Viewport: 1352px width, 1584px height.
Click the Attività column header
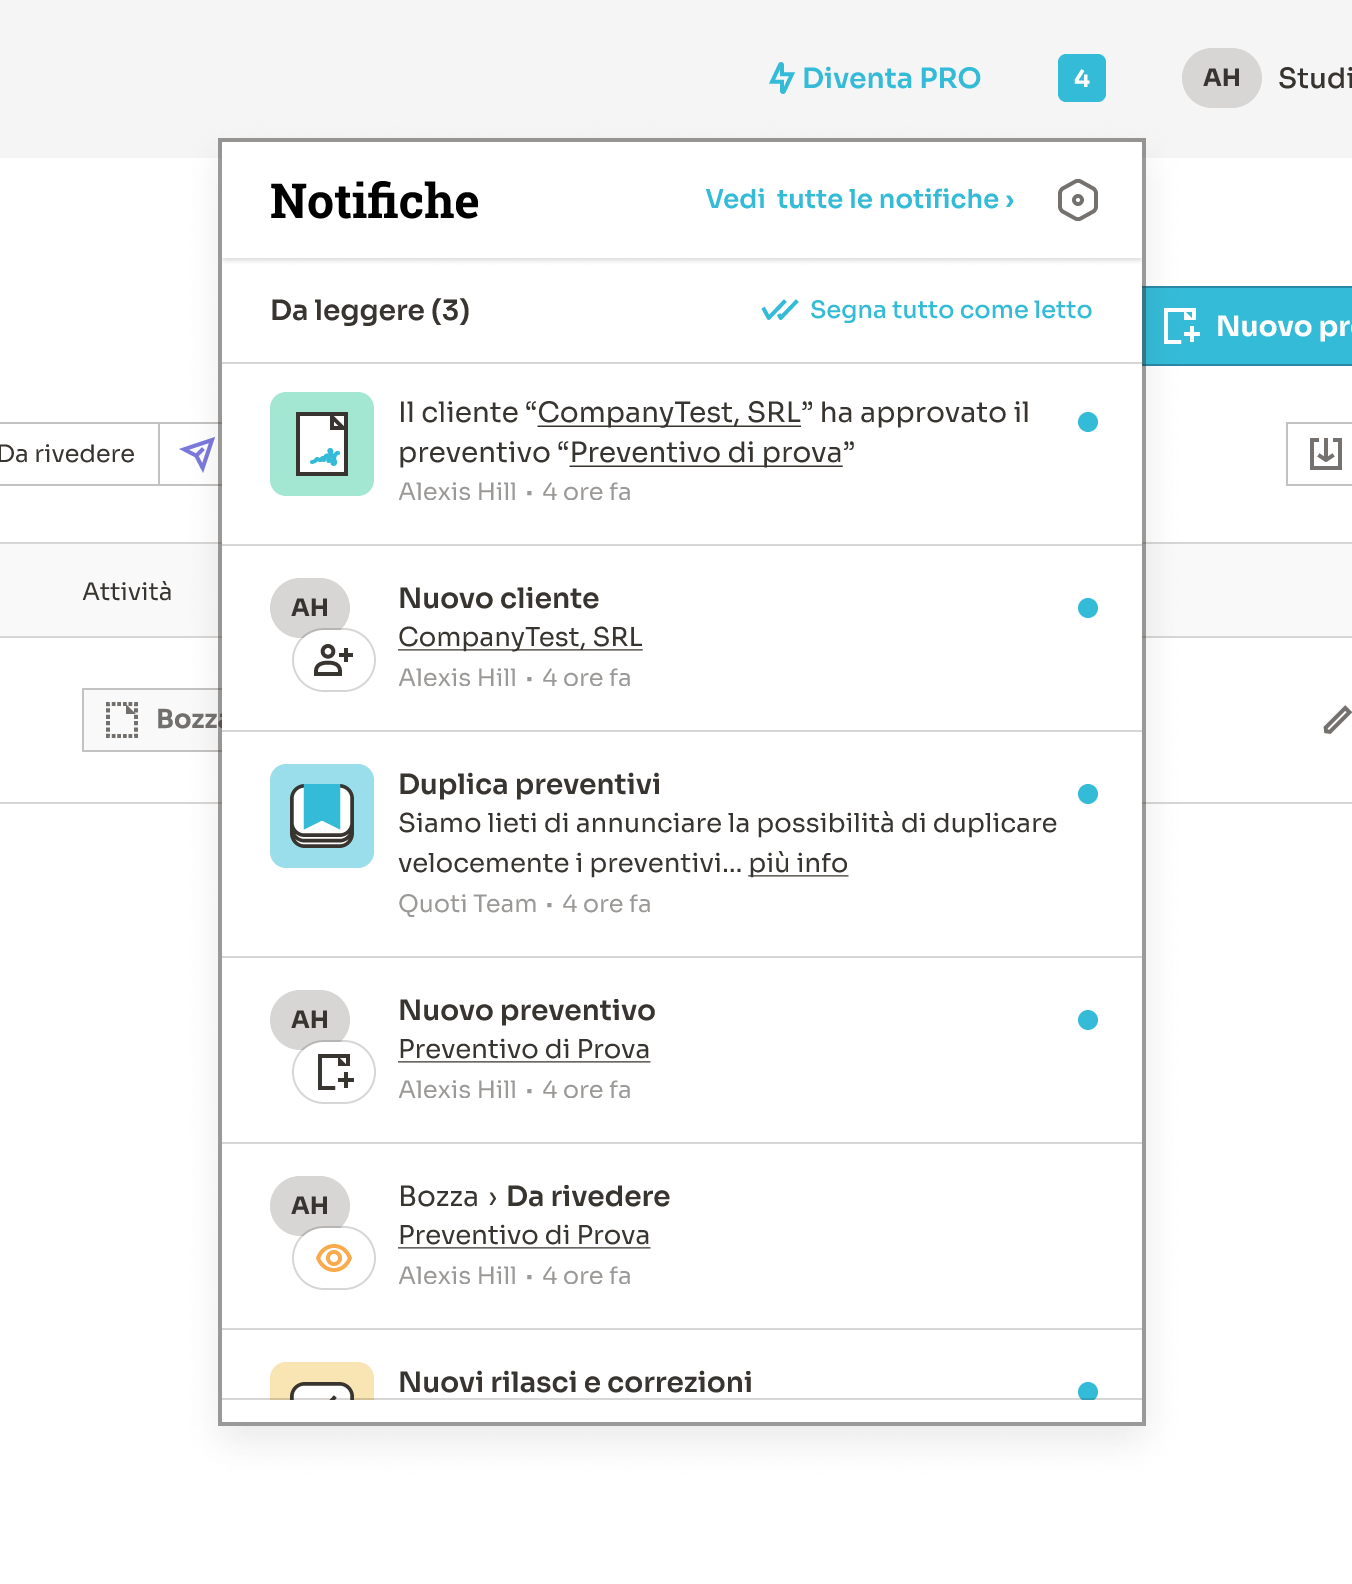pos(127,592)
